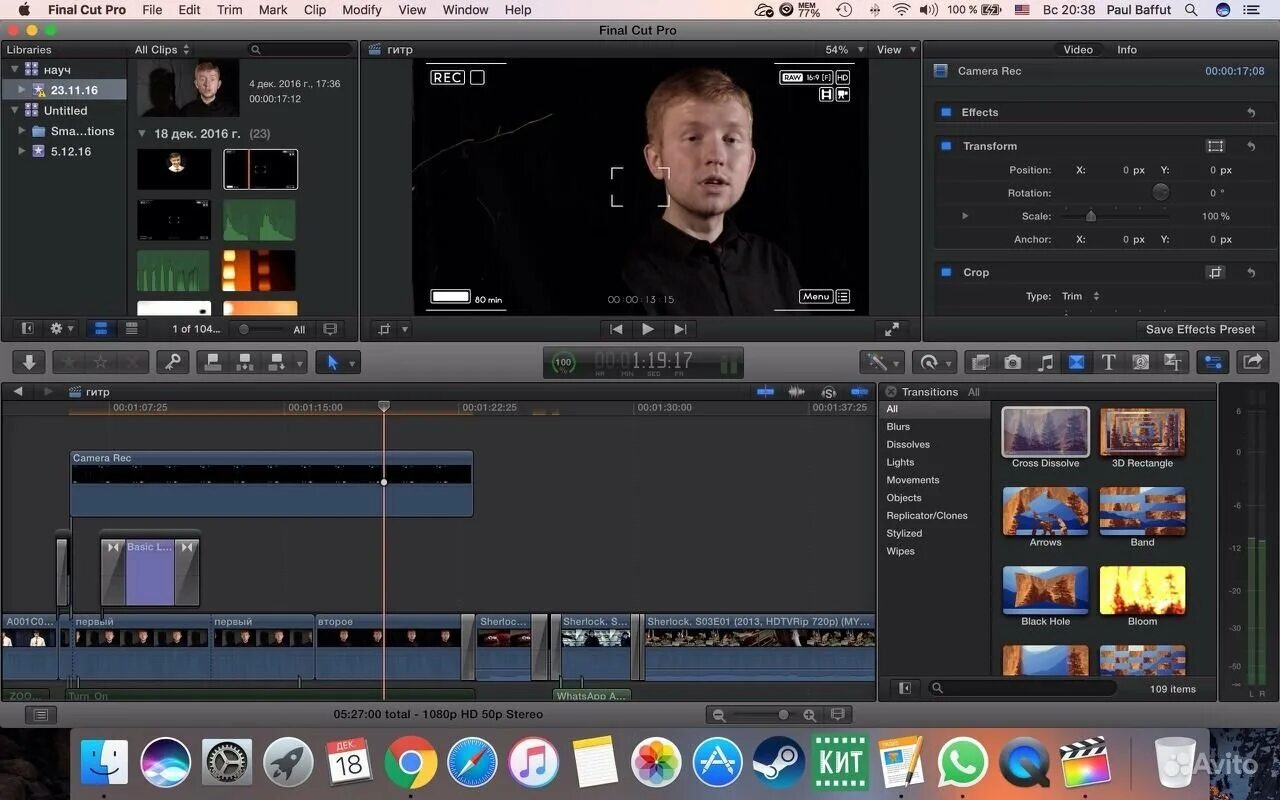
Task: Open the 54% viewer zoom dropdown
Action: coord(844,49)
